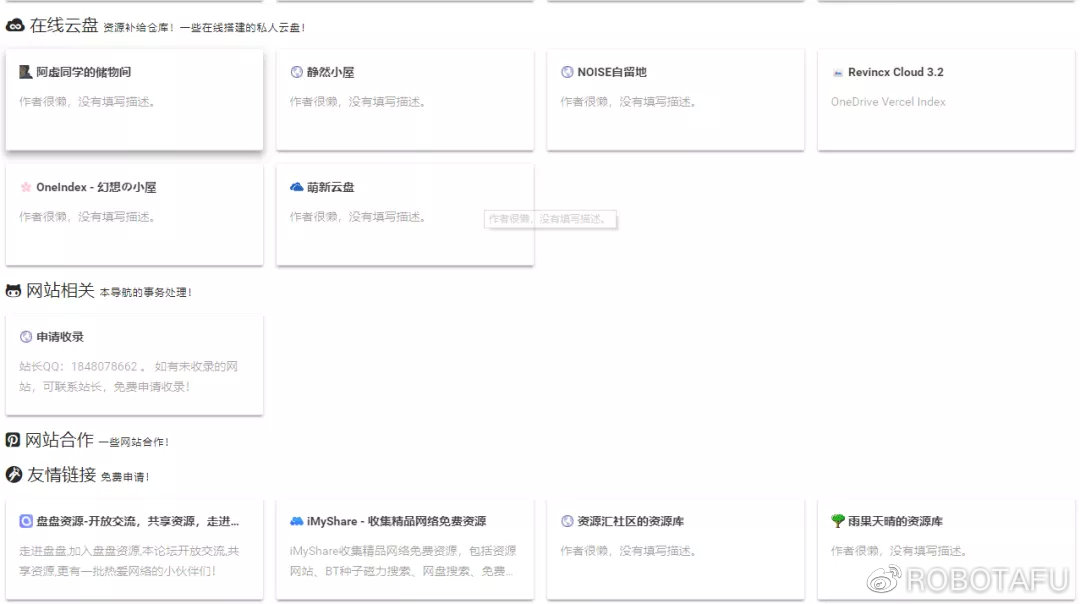This screenshot has height=604, width=1080.
Task: Click the 本导航的事务处理 subtitle
Action: tap(145, 292)
